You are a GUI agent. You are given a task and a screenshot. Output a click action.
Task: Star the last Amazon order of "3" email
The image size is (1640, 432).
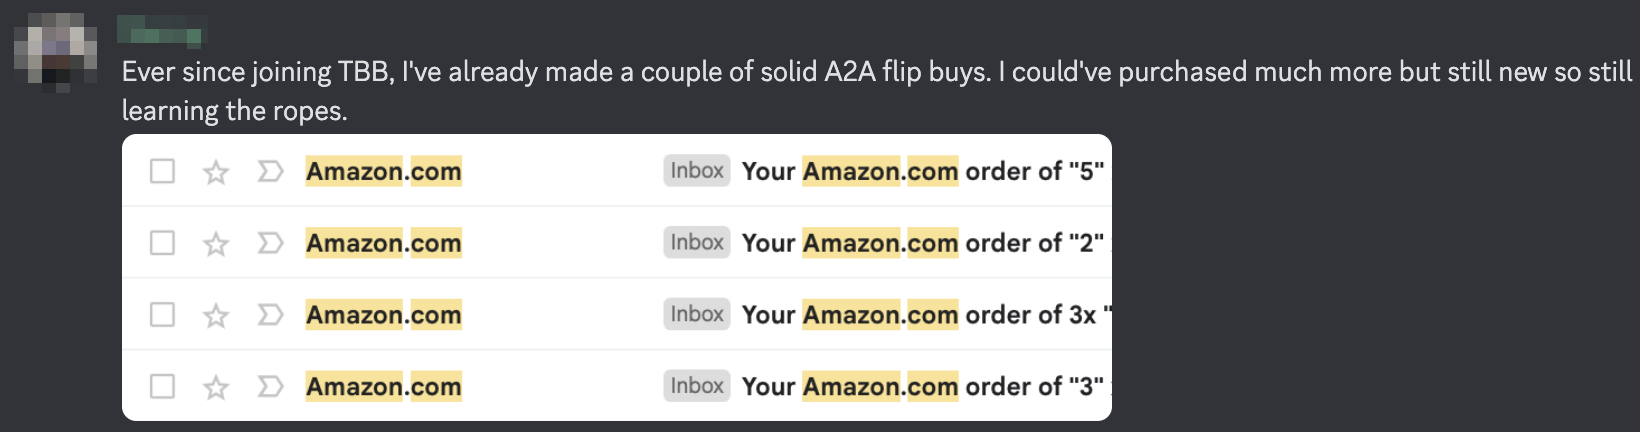(x=216, y=387)
